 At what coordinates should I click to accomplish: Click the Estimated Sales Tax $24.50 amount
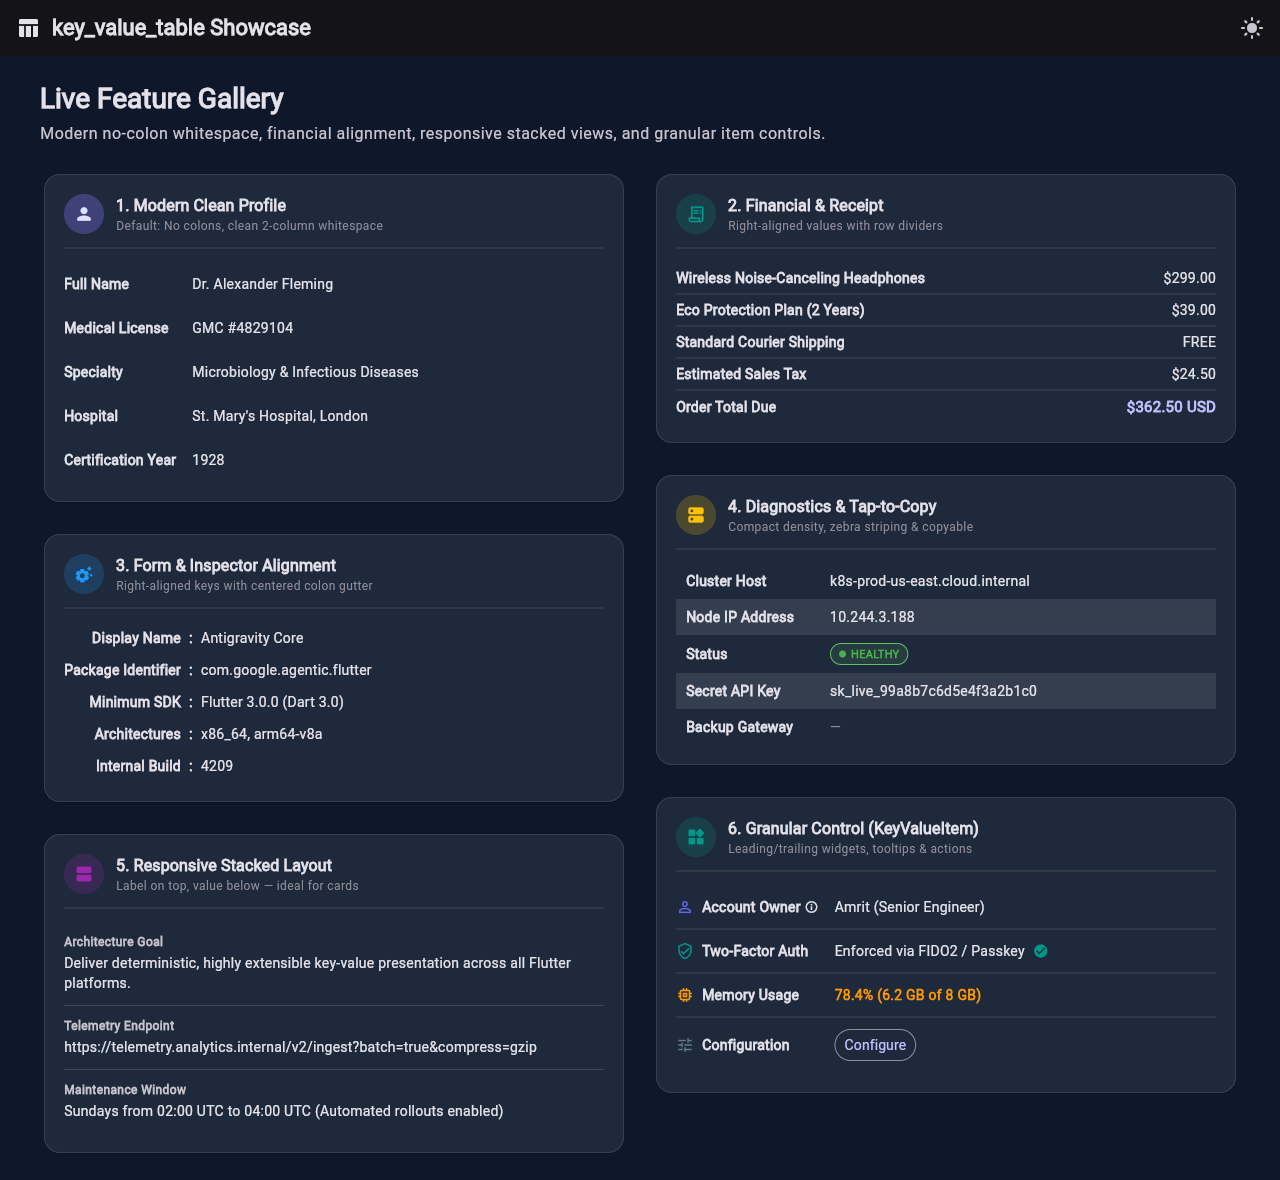(x=1194, y=374)
